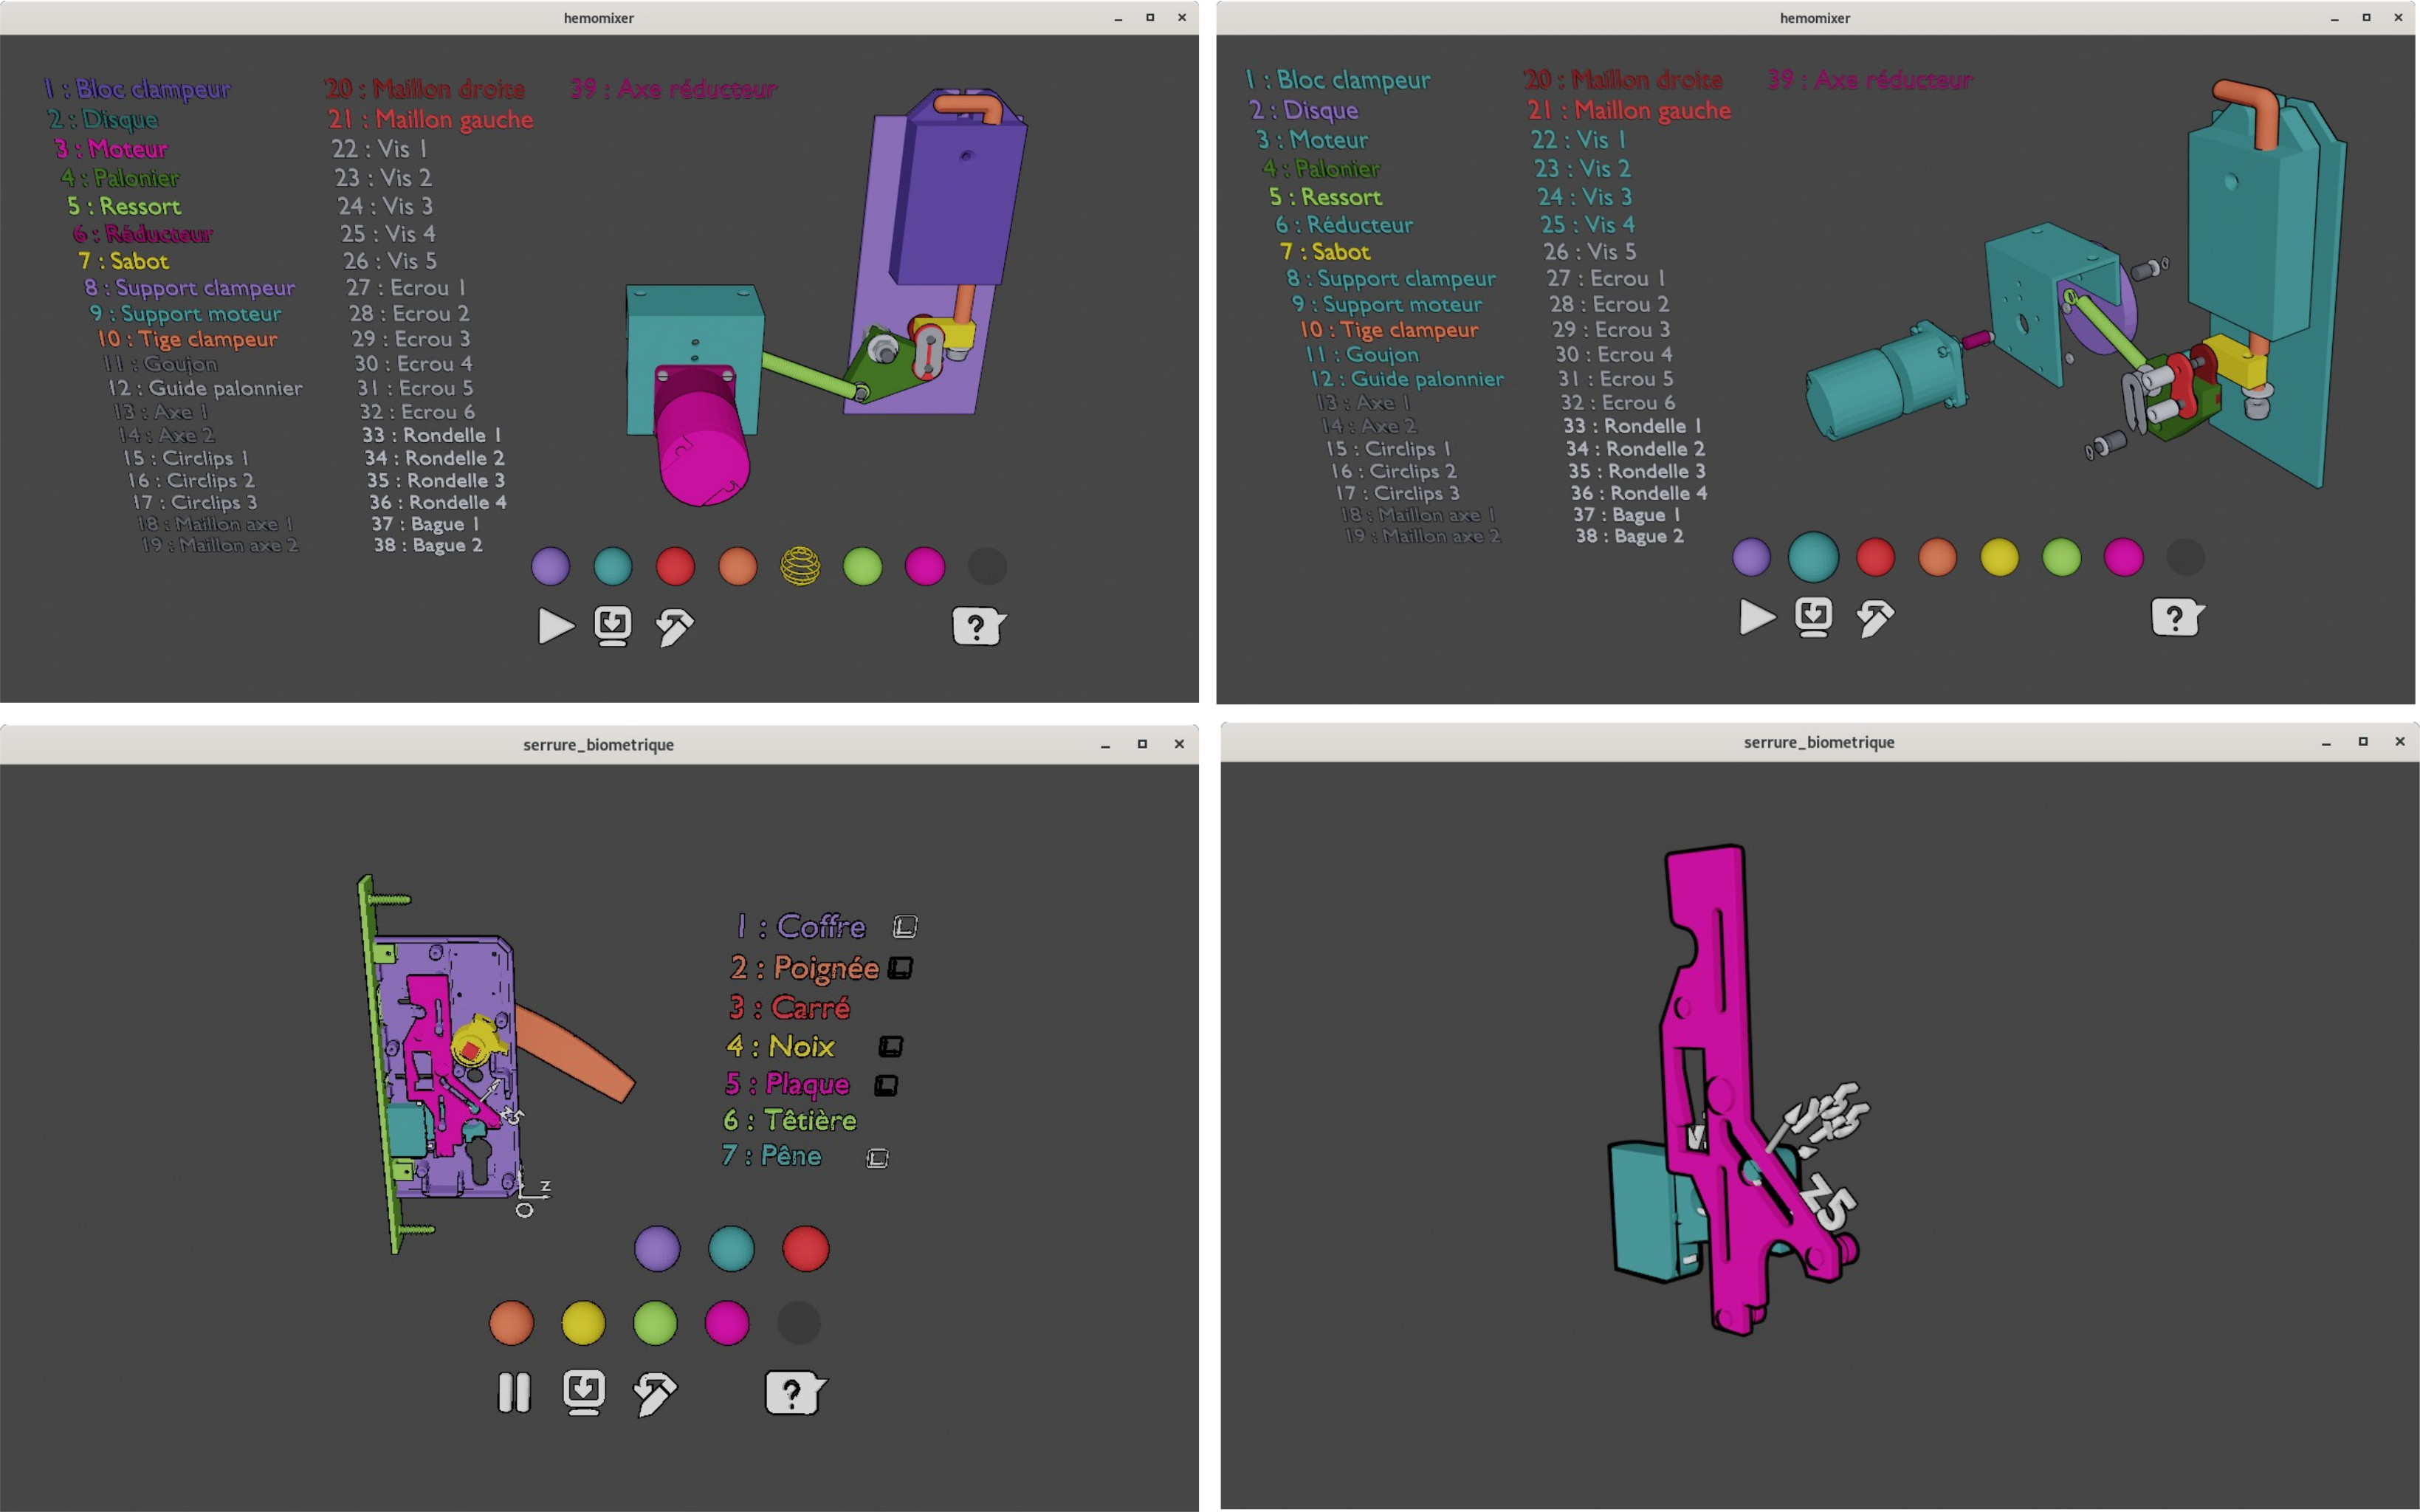Click '7 : Sabot' label in left hemomixer window

[x=124, y=261]
